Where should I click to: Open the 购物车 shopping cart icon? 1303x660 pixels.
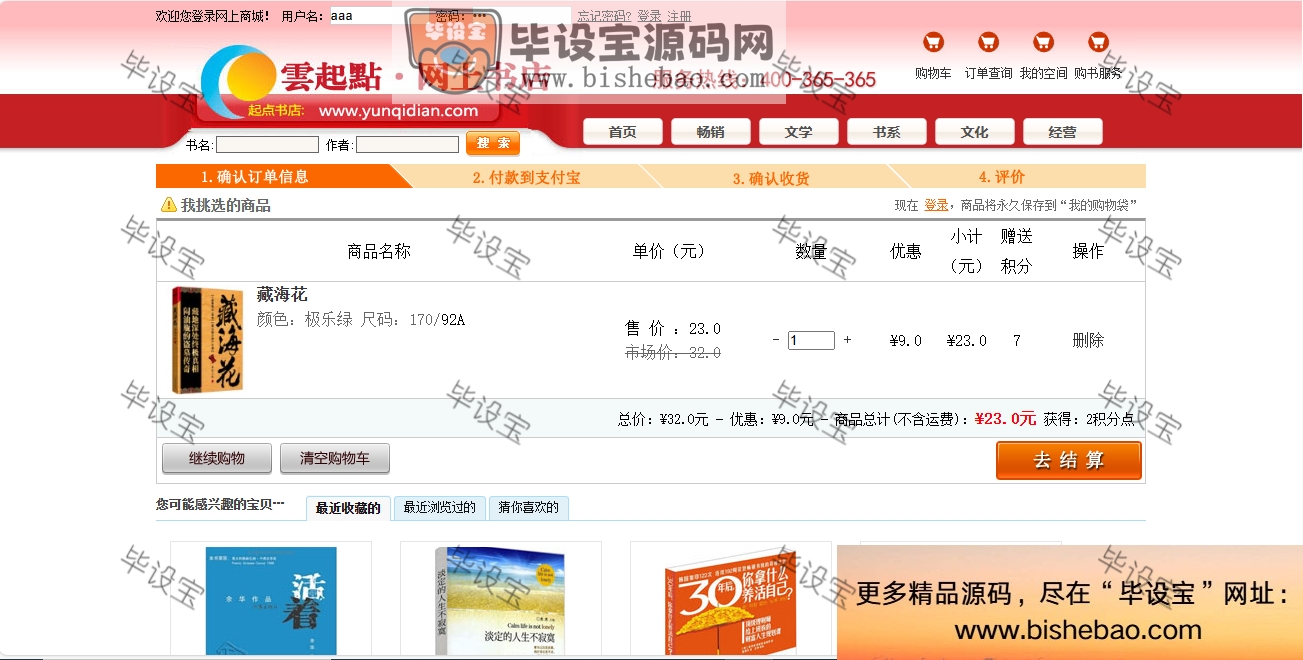(x=933, y=42)
